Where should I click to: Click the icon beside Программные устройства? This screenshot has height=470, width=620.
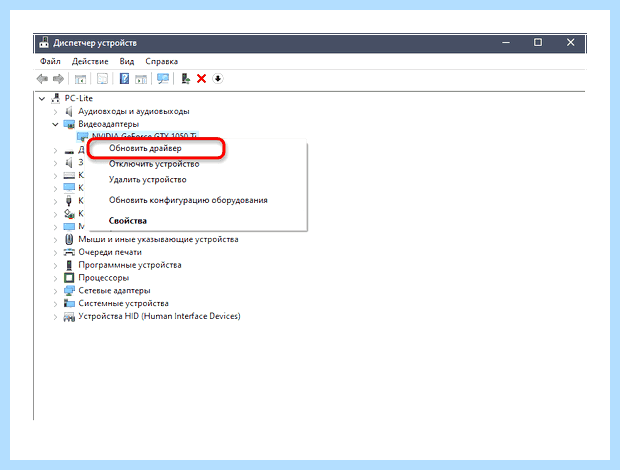coord(69,265)
